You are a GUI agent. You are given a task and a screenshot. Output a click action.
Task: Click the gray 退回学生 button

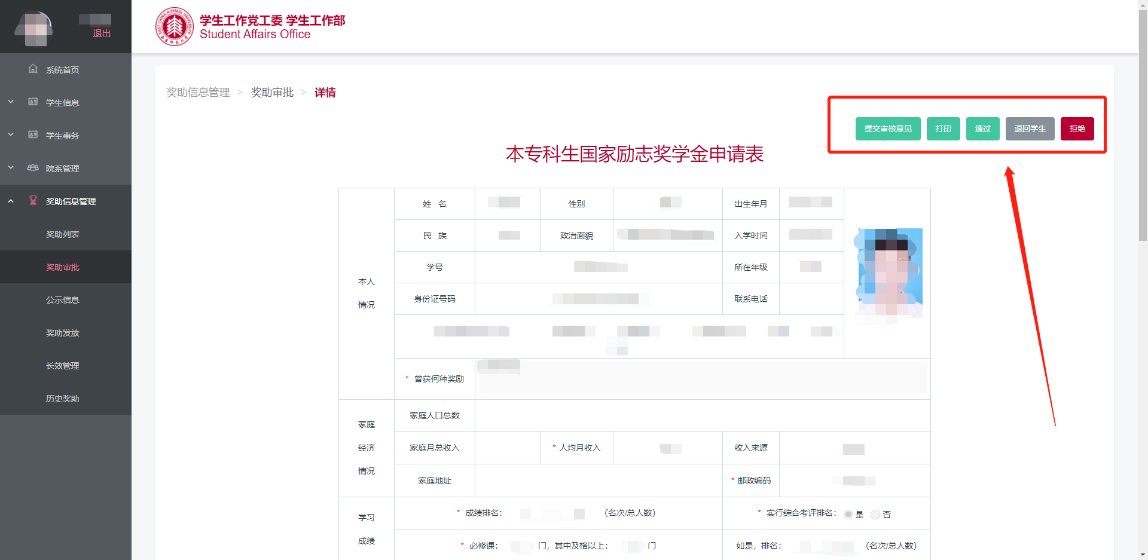pyautogui.click(x=1030, y=128)
